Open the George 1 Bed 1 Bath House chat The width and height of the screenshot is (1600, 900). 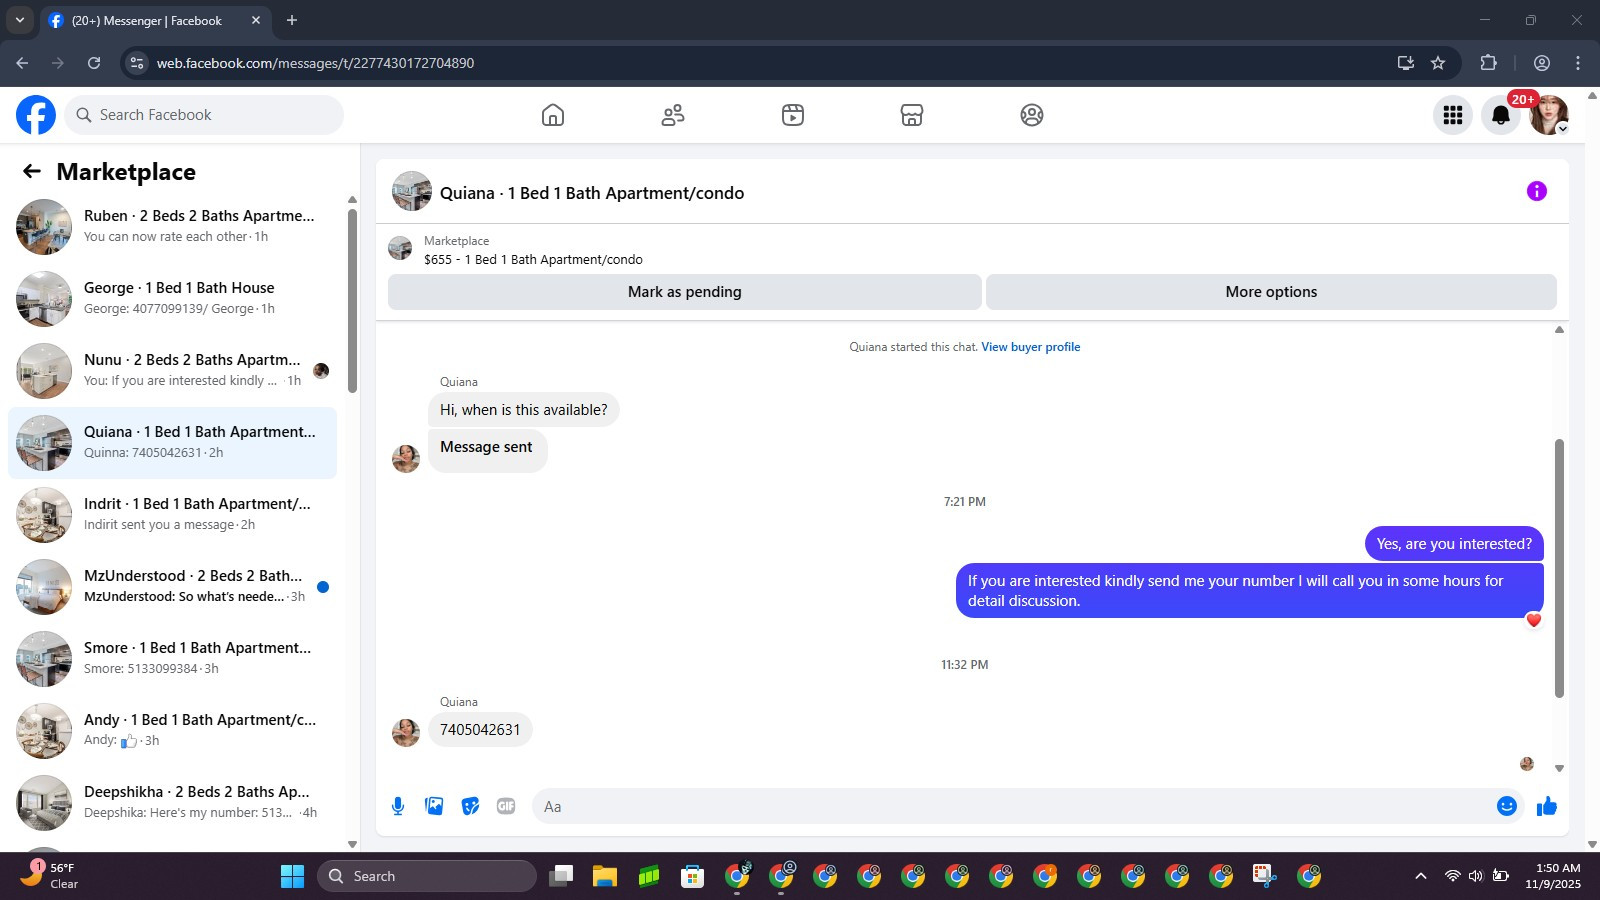[172, 299]
